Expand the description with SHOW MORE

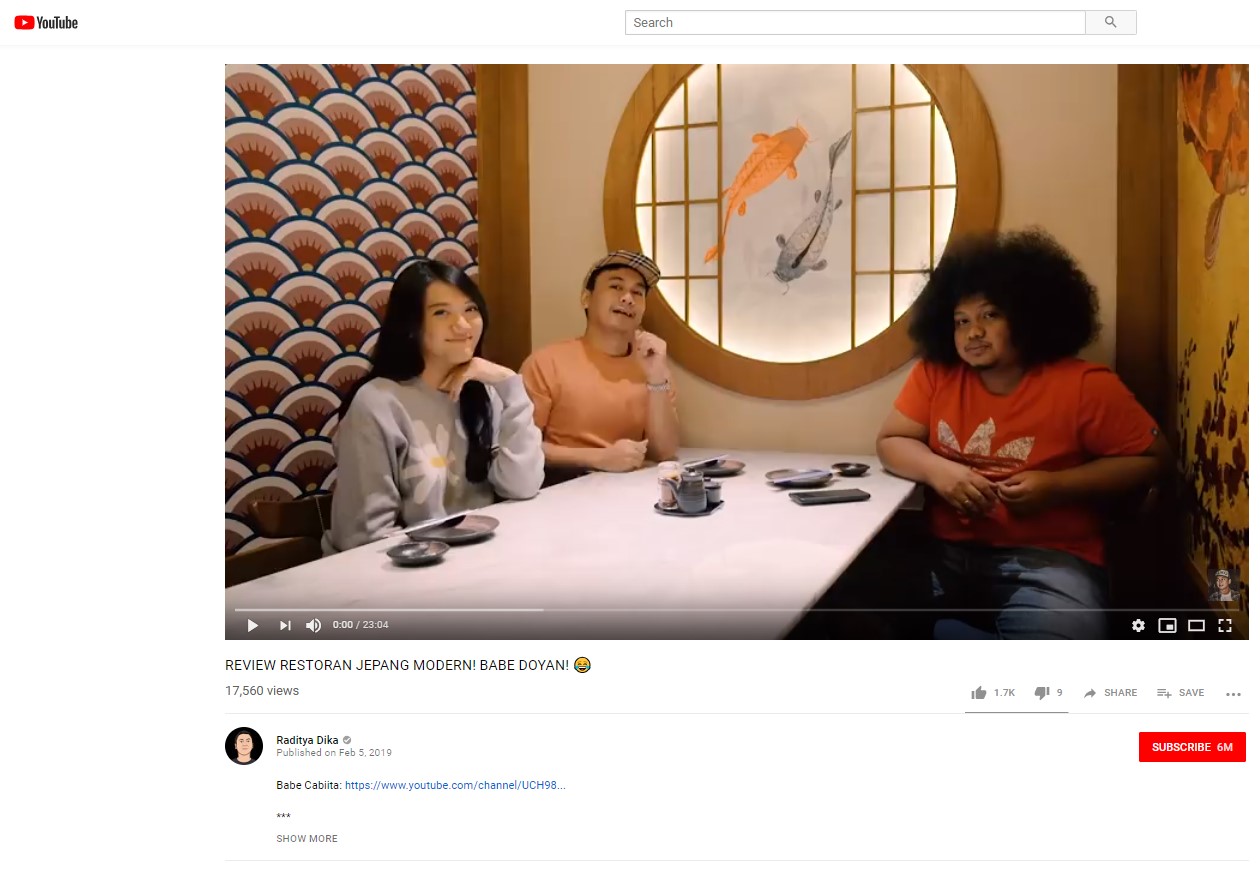[306, 839]
